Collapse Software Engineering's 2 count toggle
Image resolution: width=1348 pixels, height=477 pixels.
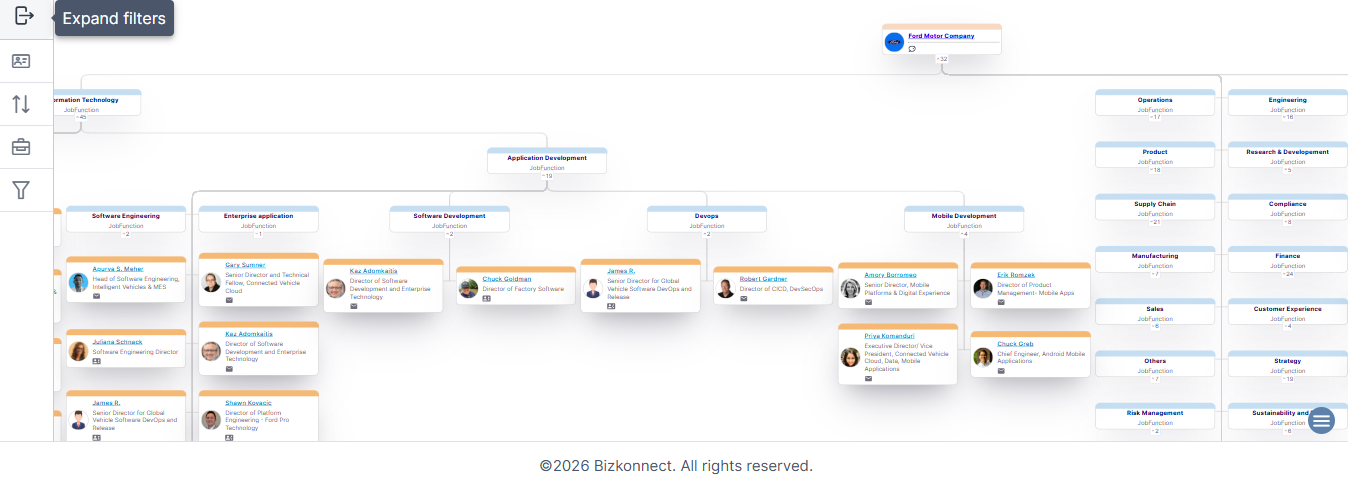click(x=126, y=234)
